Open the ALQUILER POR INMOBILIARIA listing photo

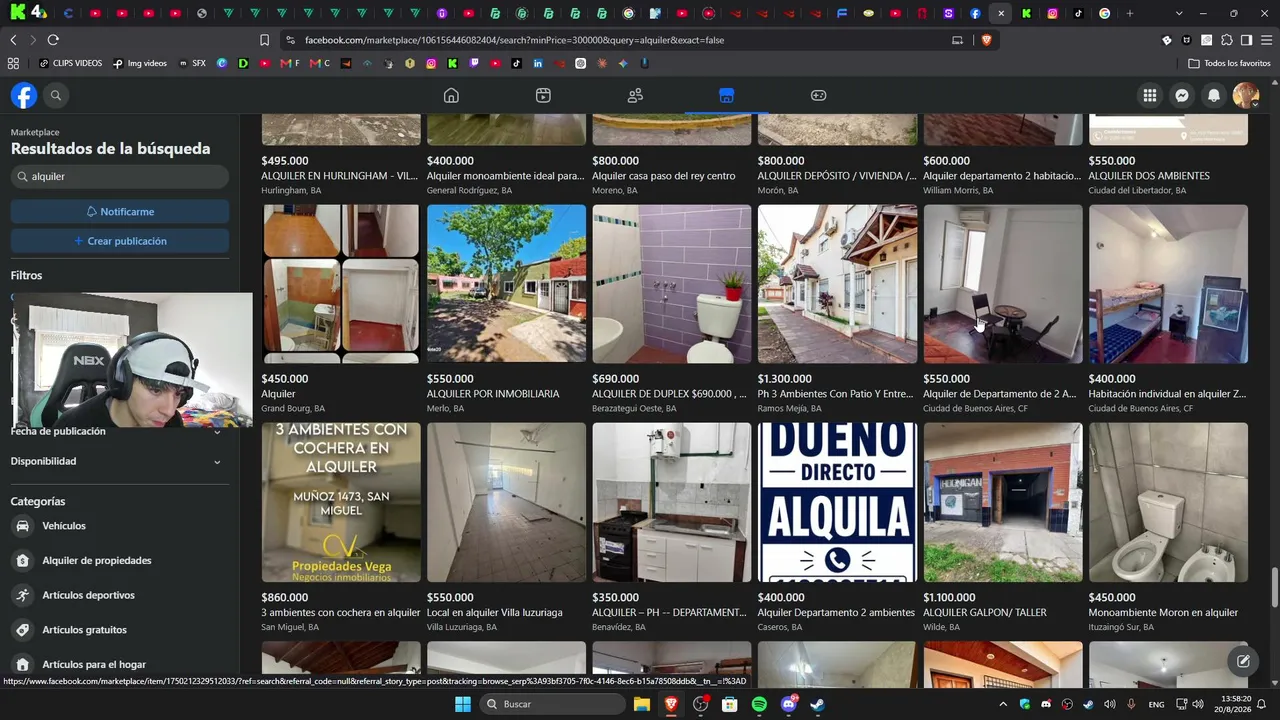(506, 284)
